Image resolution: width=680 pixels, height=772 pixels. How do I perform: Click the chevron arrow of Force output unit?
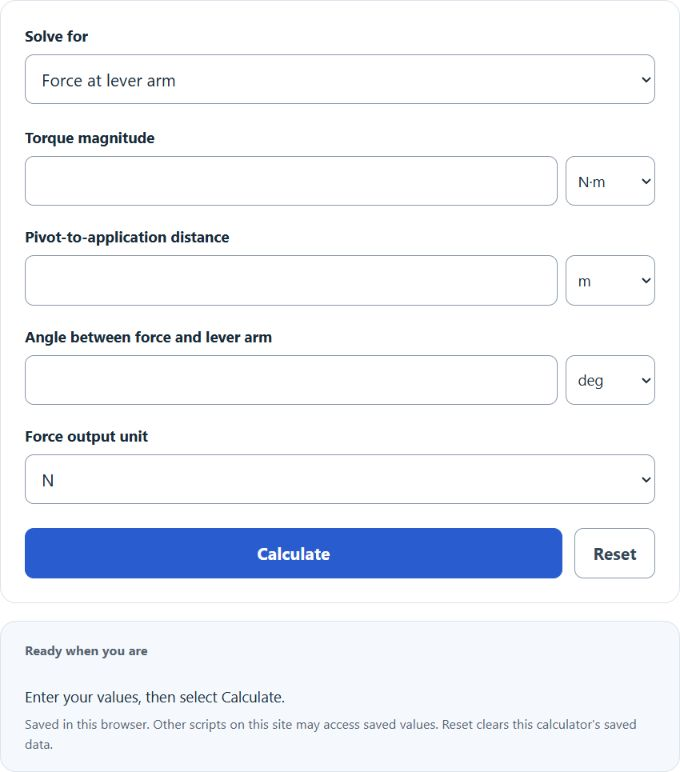(646, 480)
